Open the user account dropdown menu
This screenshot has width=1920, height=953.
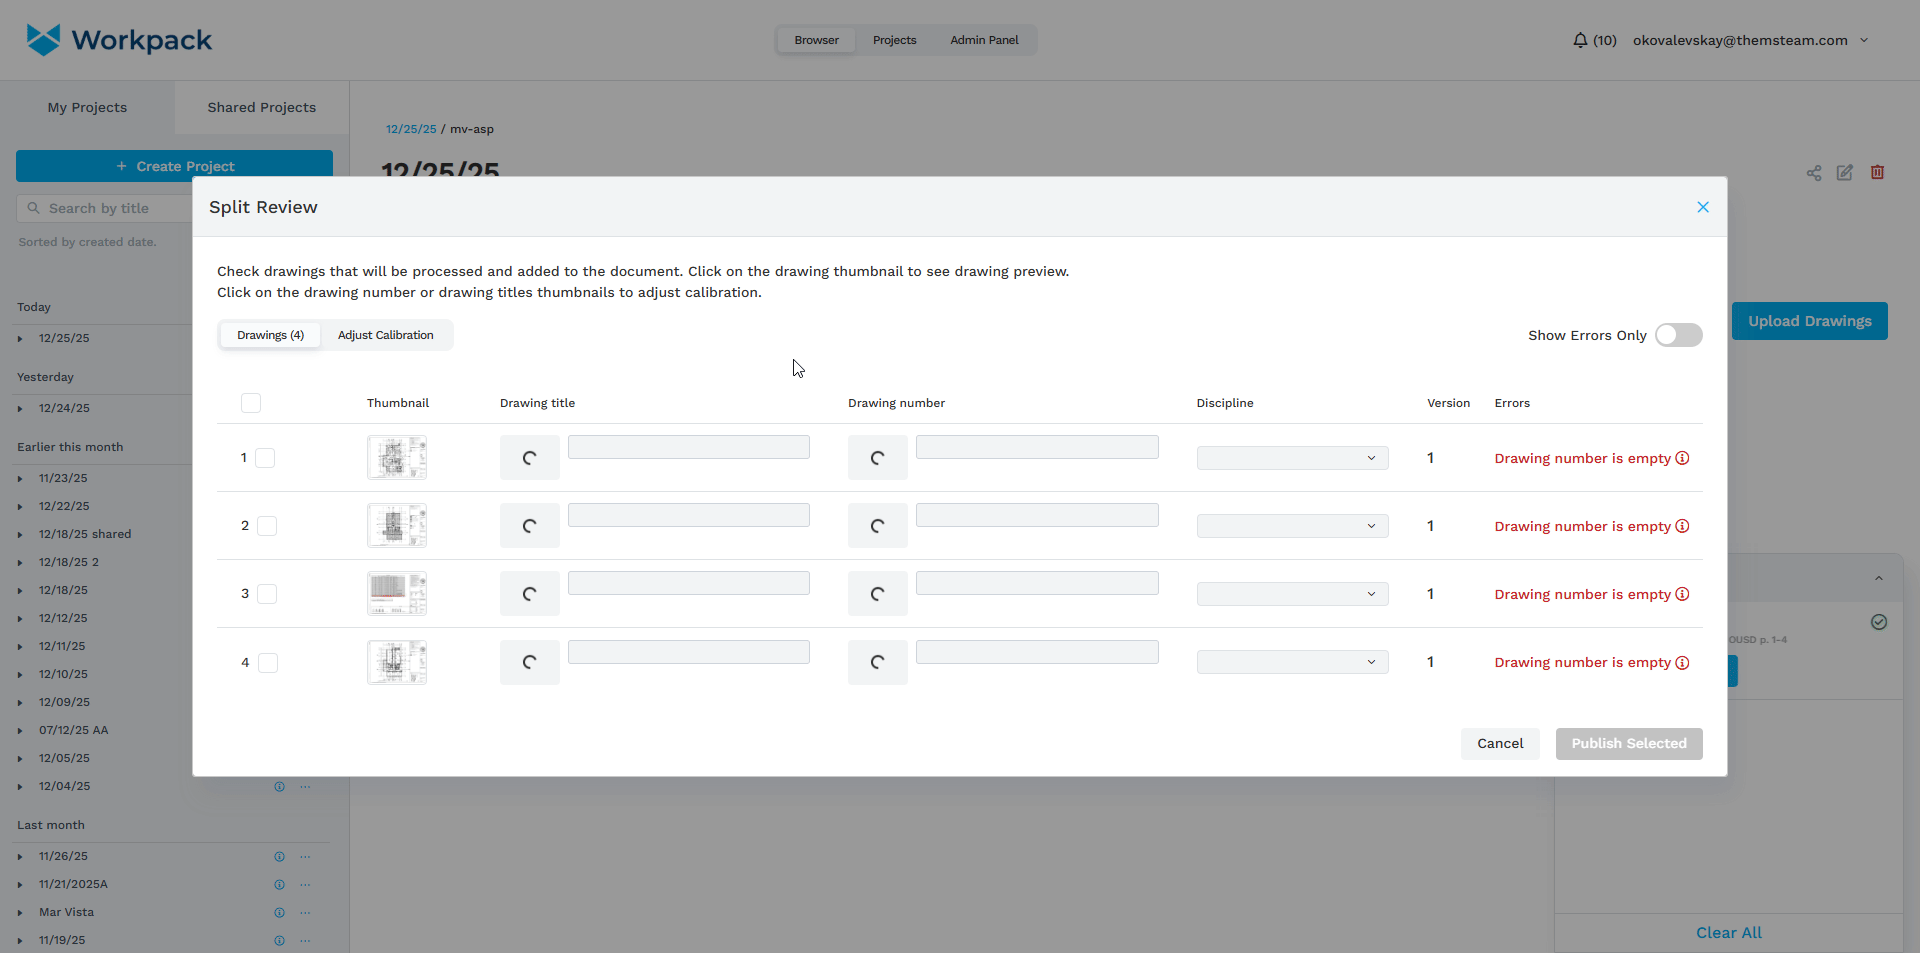1864,40
